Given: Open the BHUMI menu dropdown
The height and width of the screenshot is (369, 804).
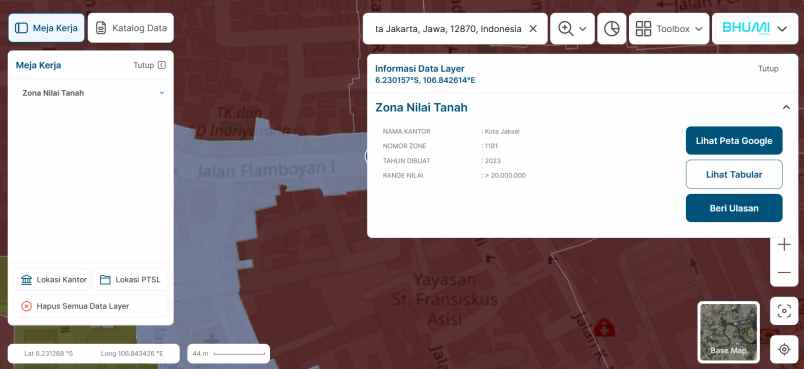Looking at the screenshot, I should coord(755,29).
